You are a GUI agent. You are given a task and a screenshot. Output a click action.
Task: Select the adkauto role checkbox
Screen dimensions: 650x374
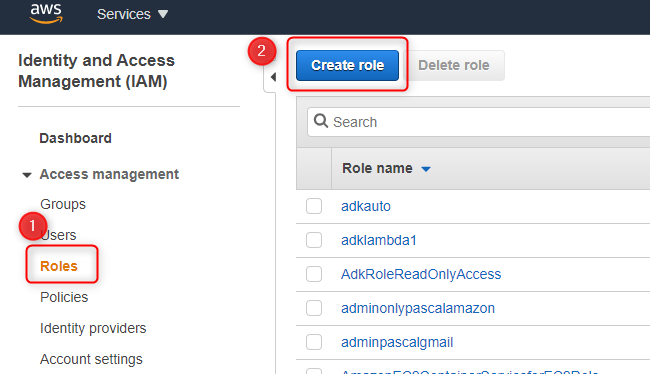click(314, 206)
